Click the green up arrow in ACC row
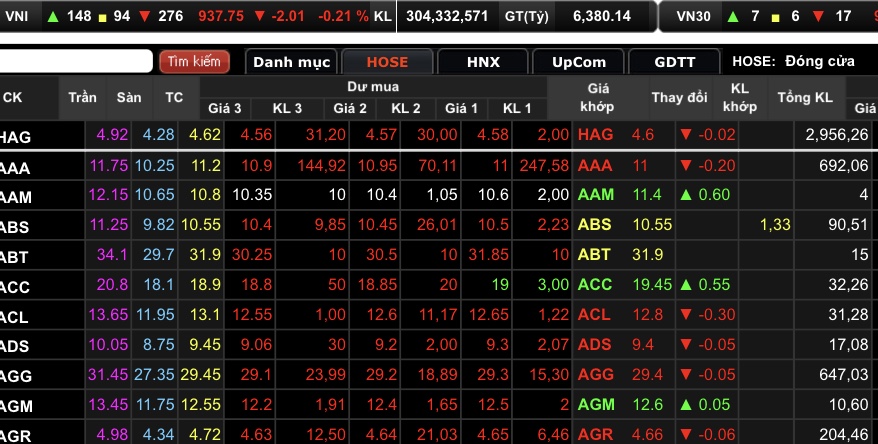878x444 pixels. coord(685,285)
